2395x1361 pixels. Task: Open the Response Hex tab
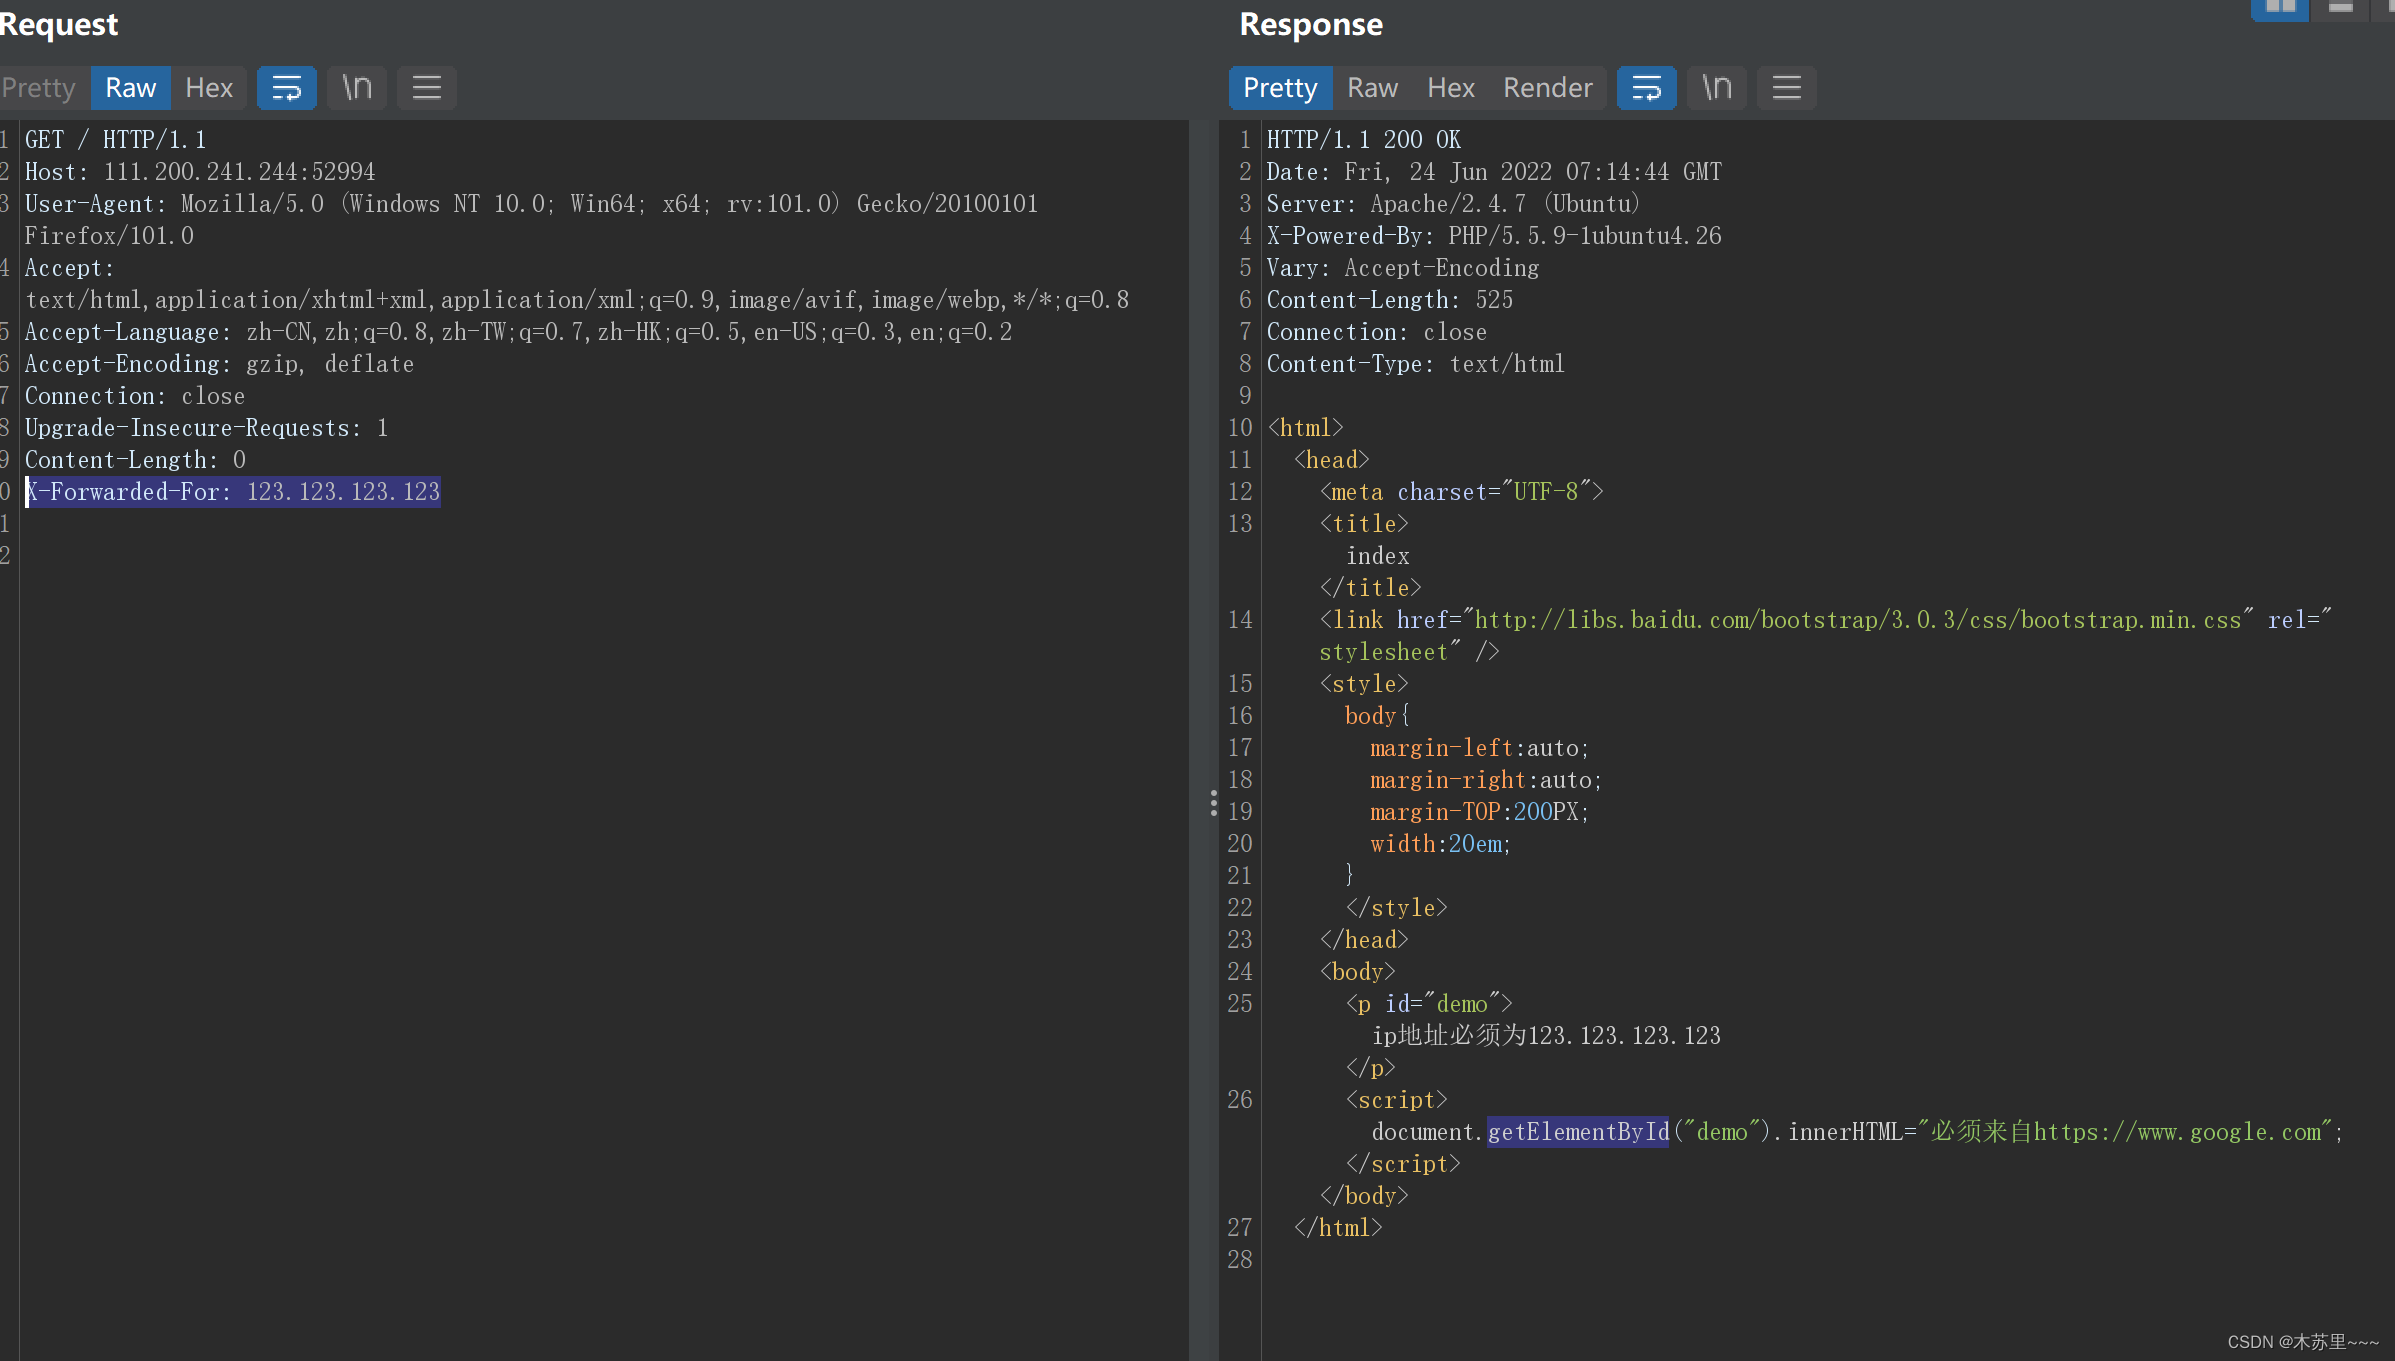click(x=1451, y=88)
